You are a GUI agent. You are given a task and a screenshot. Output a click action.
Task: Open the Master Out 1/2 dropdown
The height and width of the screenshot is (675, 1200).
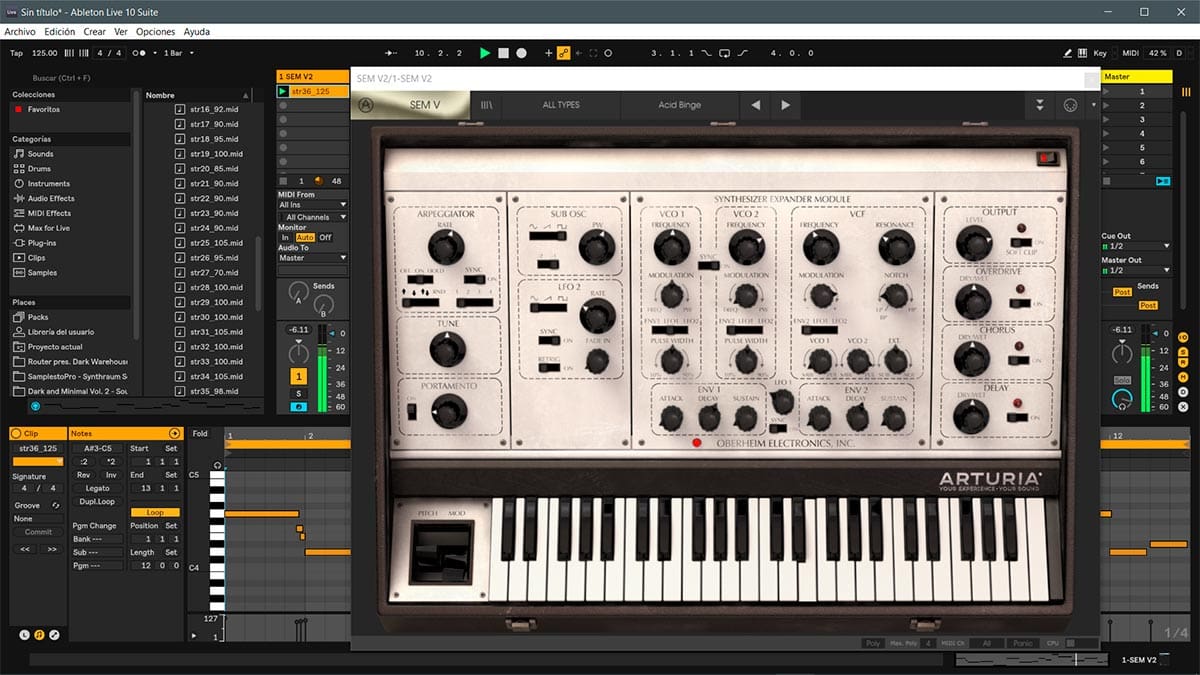point(1135,270)
